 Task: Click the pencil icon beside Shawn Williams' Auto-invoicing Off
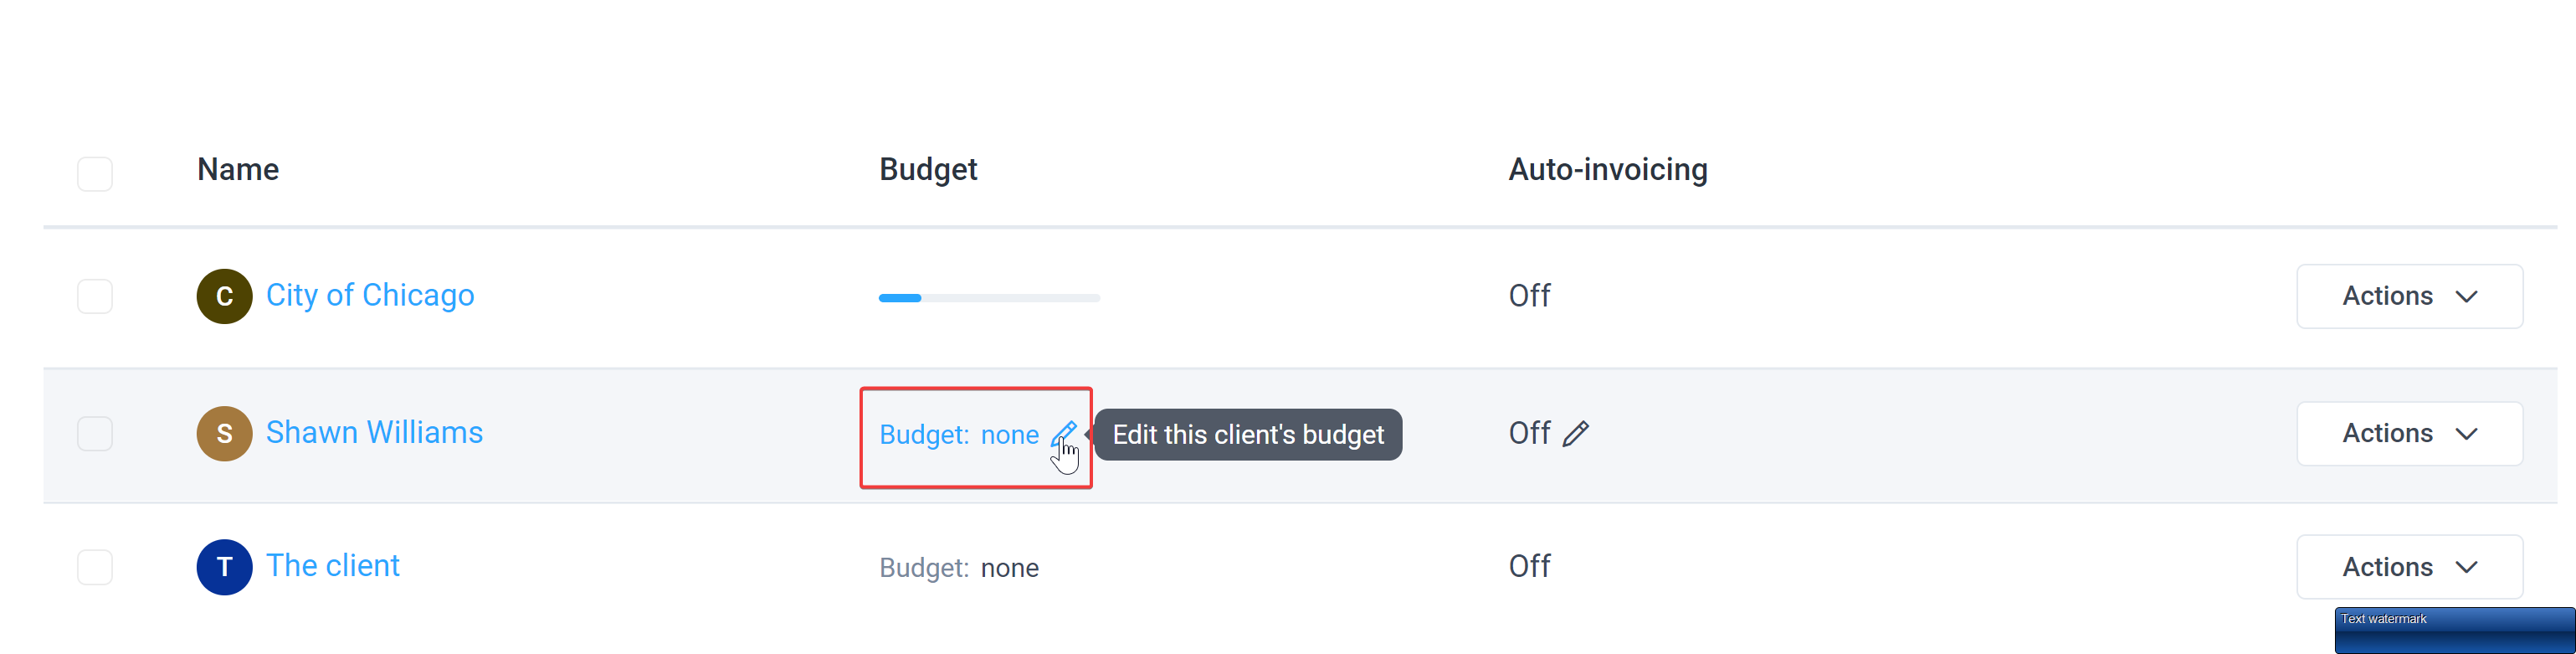coord(1575,433)
